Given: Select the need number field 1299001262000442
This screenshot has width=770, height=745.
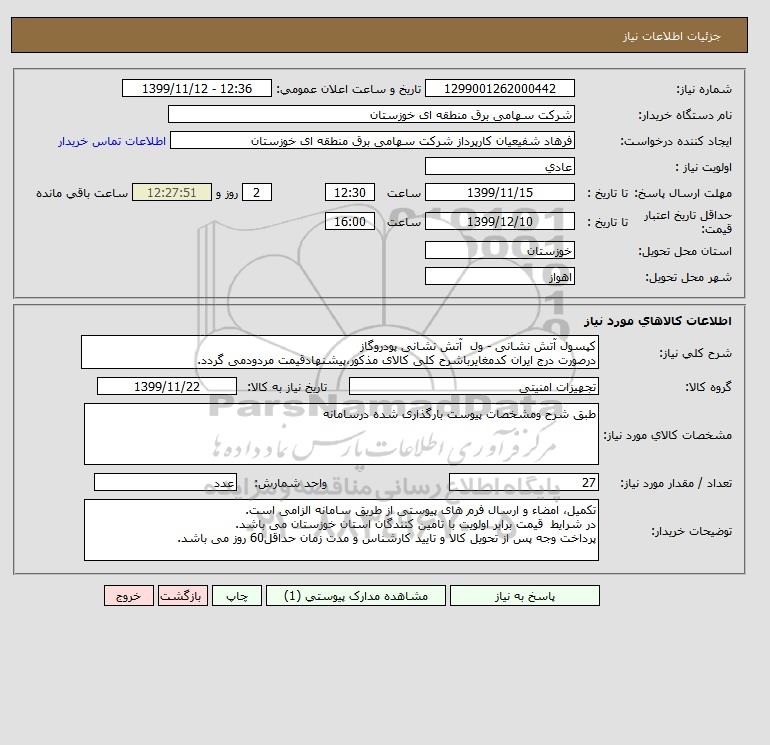Looking at the screenshot, I should point(499,88).
